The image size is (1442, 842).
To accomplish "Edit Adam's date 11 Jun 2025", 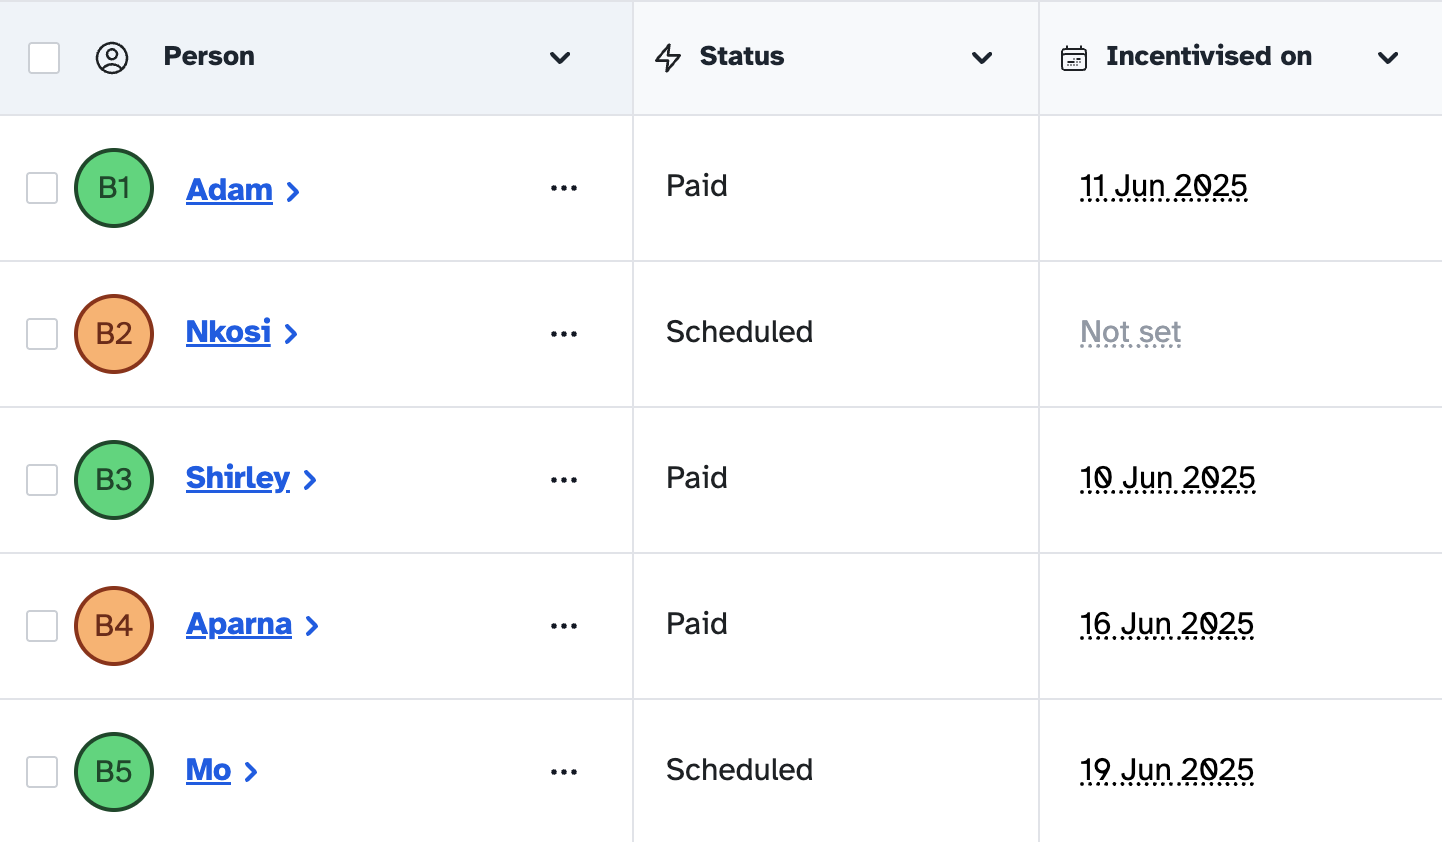I will click(x=1164, y=186).
